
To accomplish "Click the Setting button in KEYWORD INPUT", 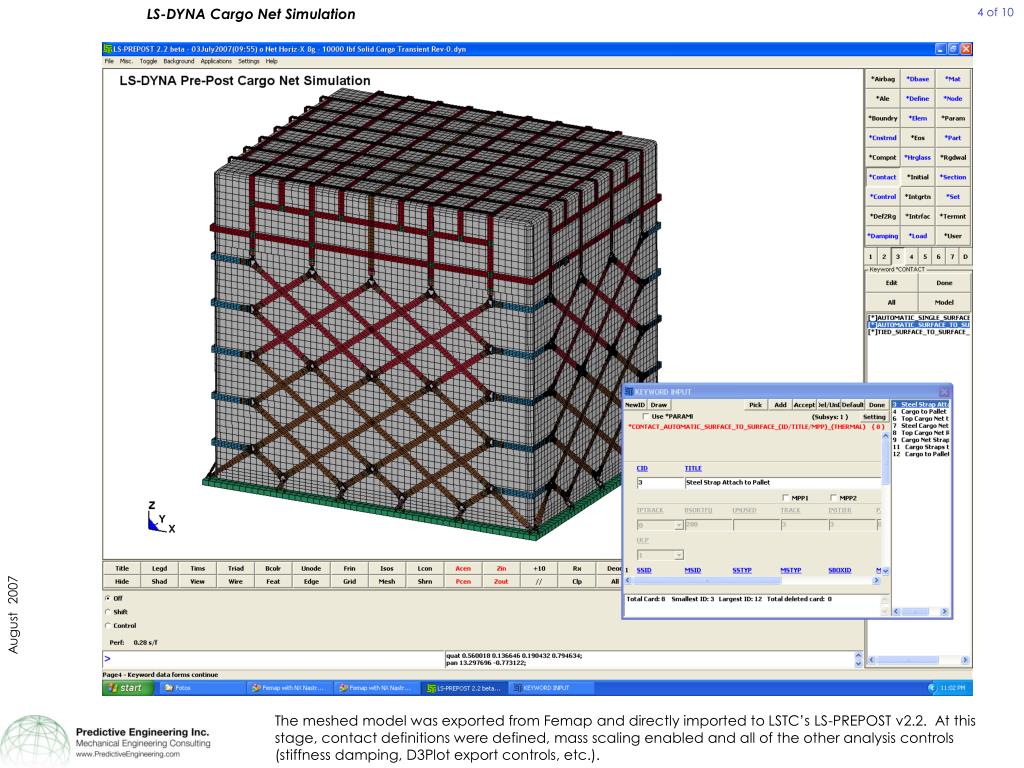I will (x=874, y=417).
